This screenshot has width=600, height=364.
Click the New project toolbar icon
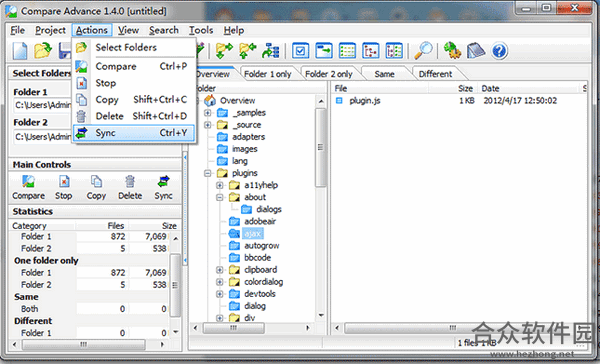(x=20, y=51)
